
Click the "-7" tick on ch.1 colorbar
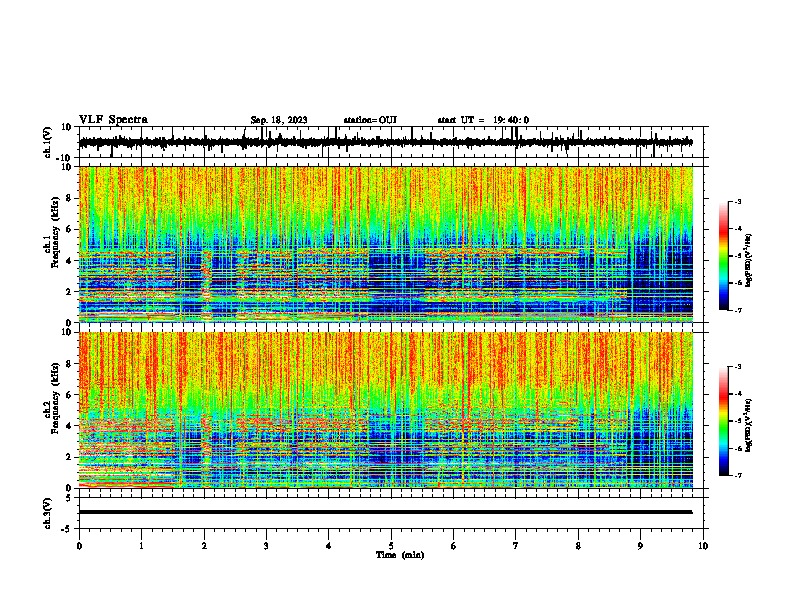(738, 310)
